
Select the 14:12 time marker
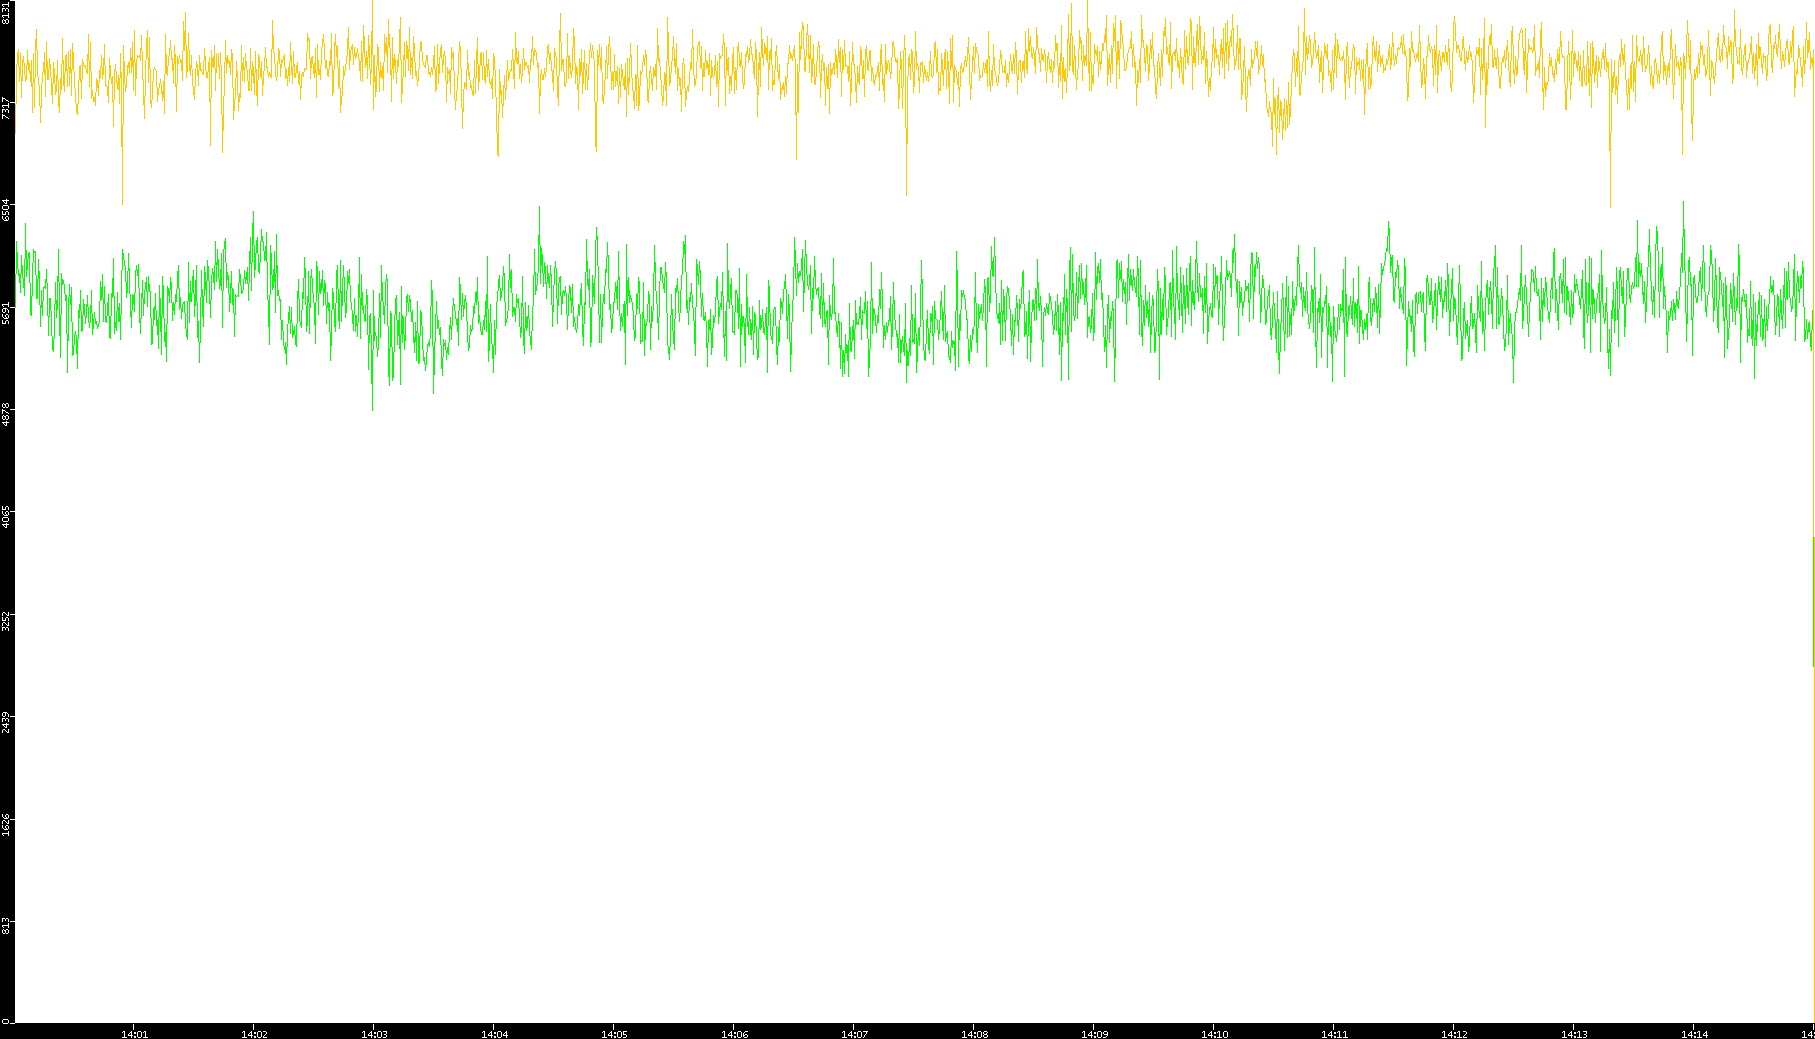pos(1454,1034)
